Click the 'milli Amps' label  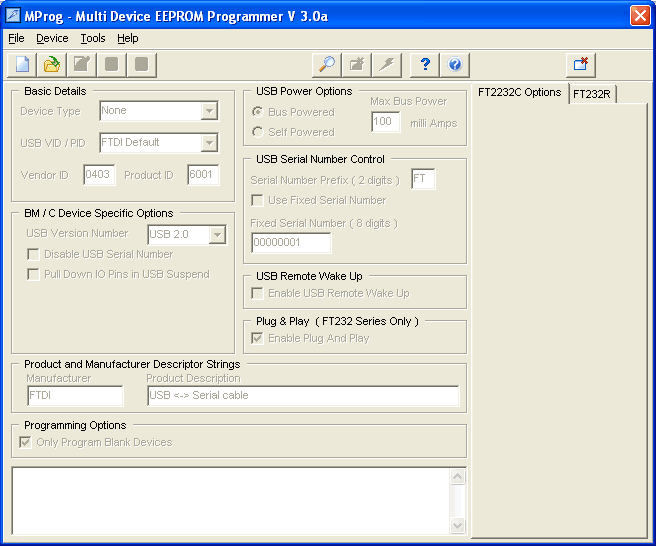pos(433,123)
